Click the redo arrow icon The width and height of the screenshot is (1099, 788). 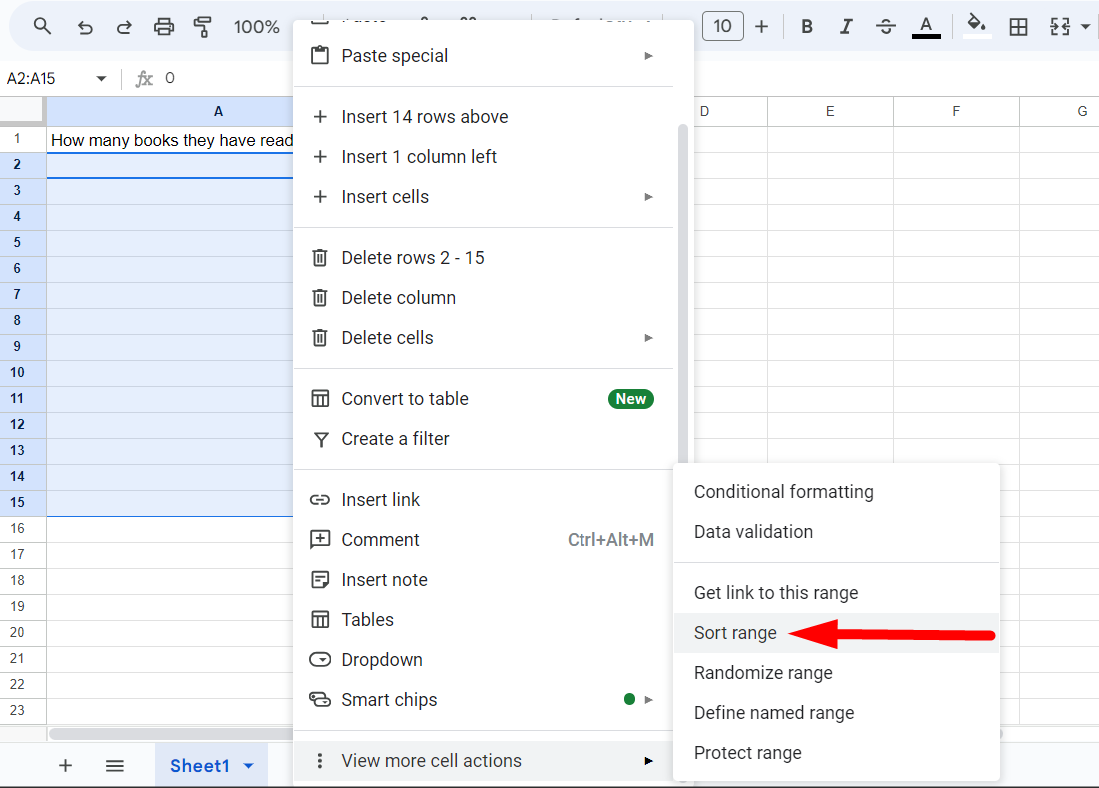pos(124,27)
